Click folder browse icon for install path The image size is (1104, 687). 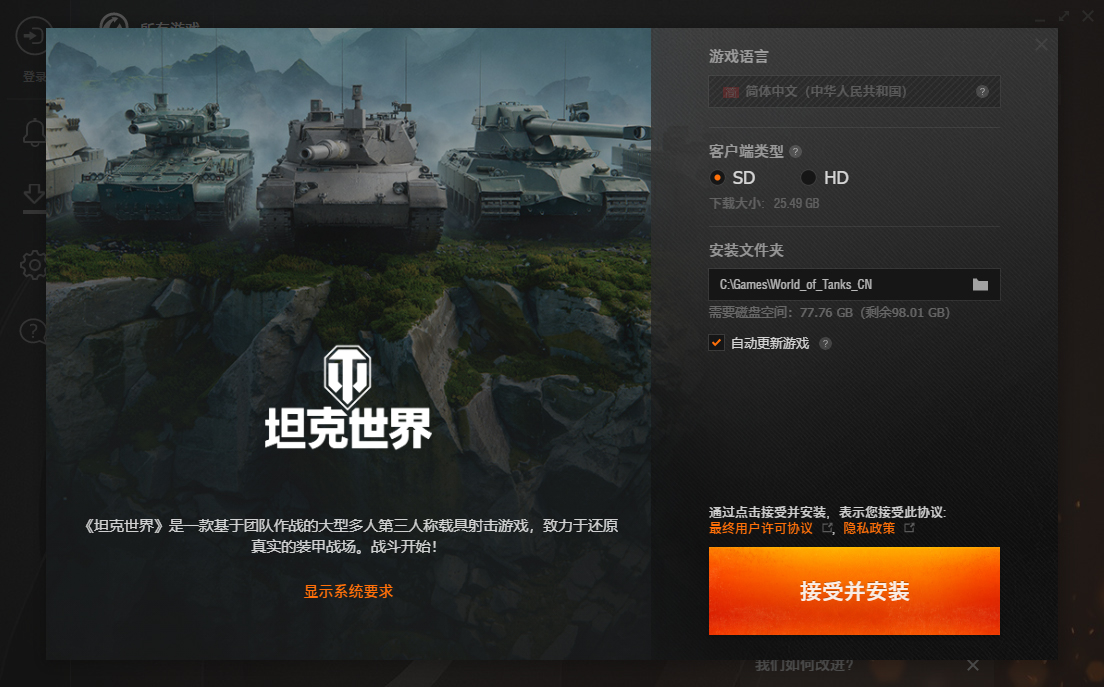(980, 284)
